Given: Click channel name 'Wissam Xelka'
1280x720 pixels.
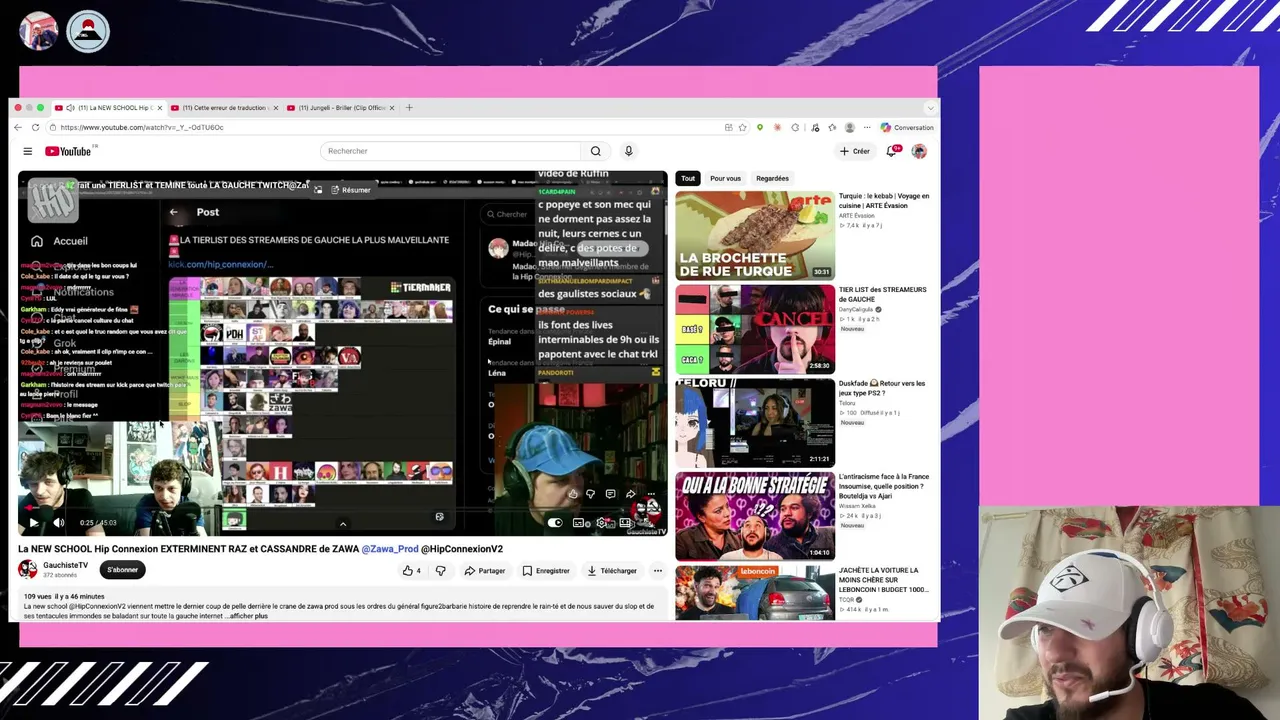Looking at the screenshot, I should [x=858, y=506].
